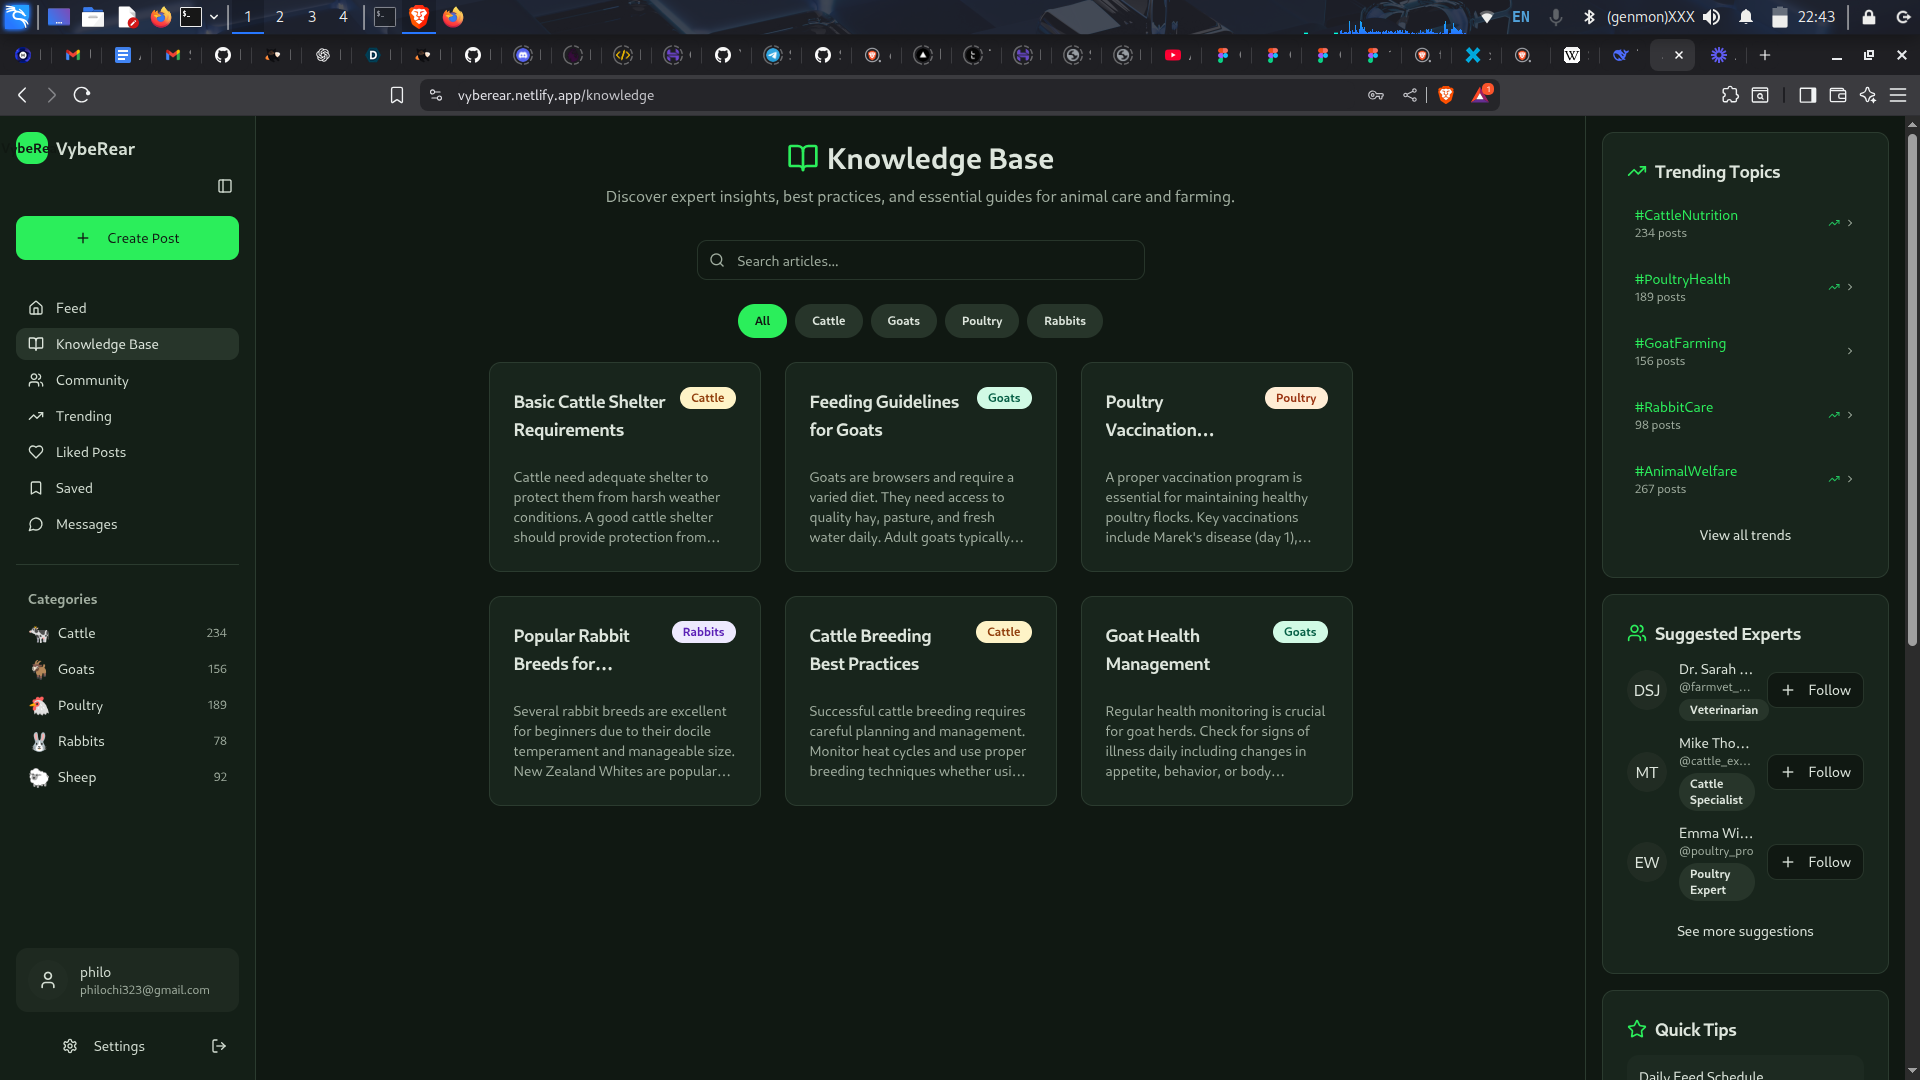
Task: Collapse the sidebar with panel icon
Action: (x=225, y=186)
